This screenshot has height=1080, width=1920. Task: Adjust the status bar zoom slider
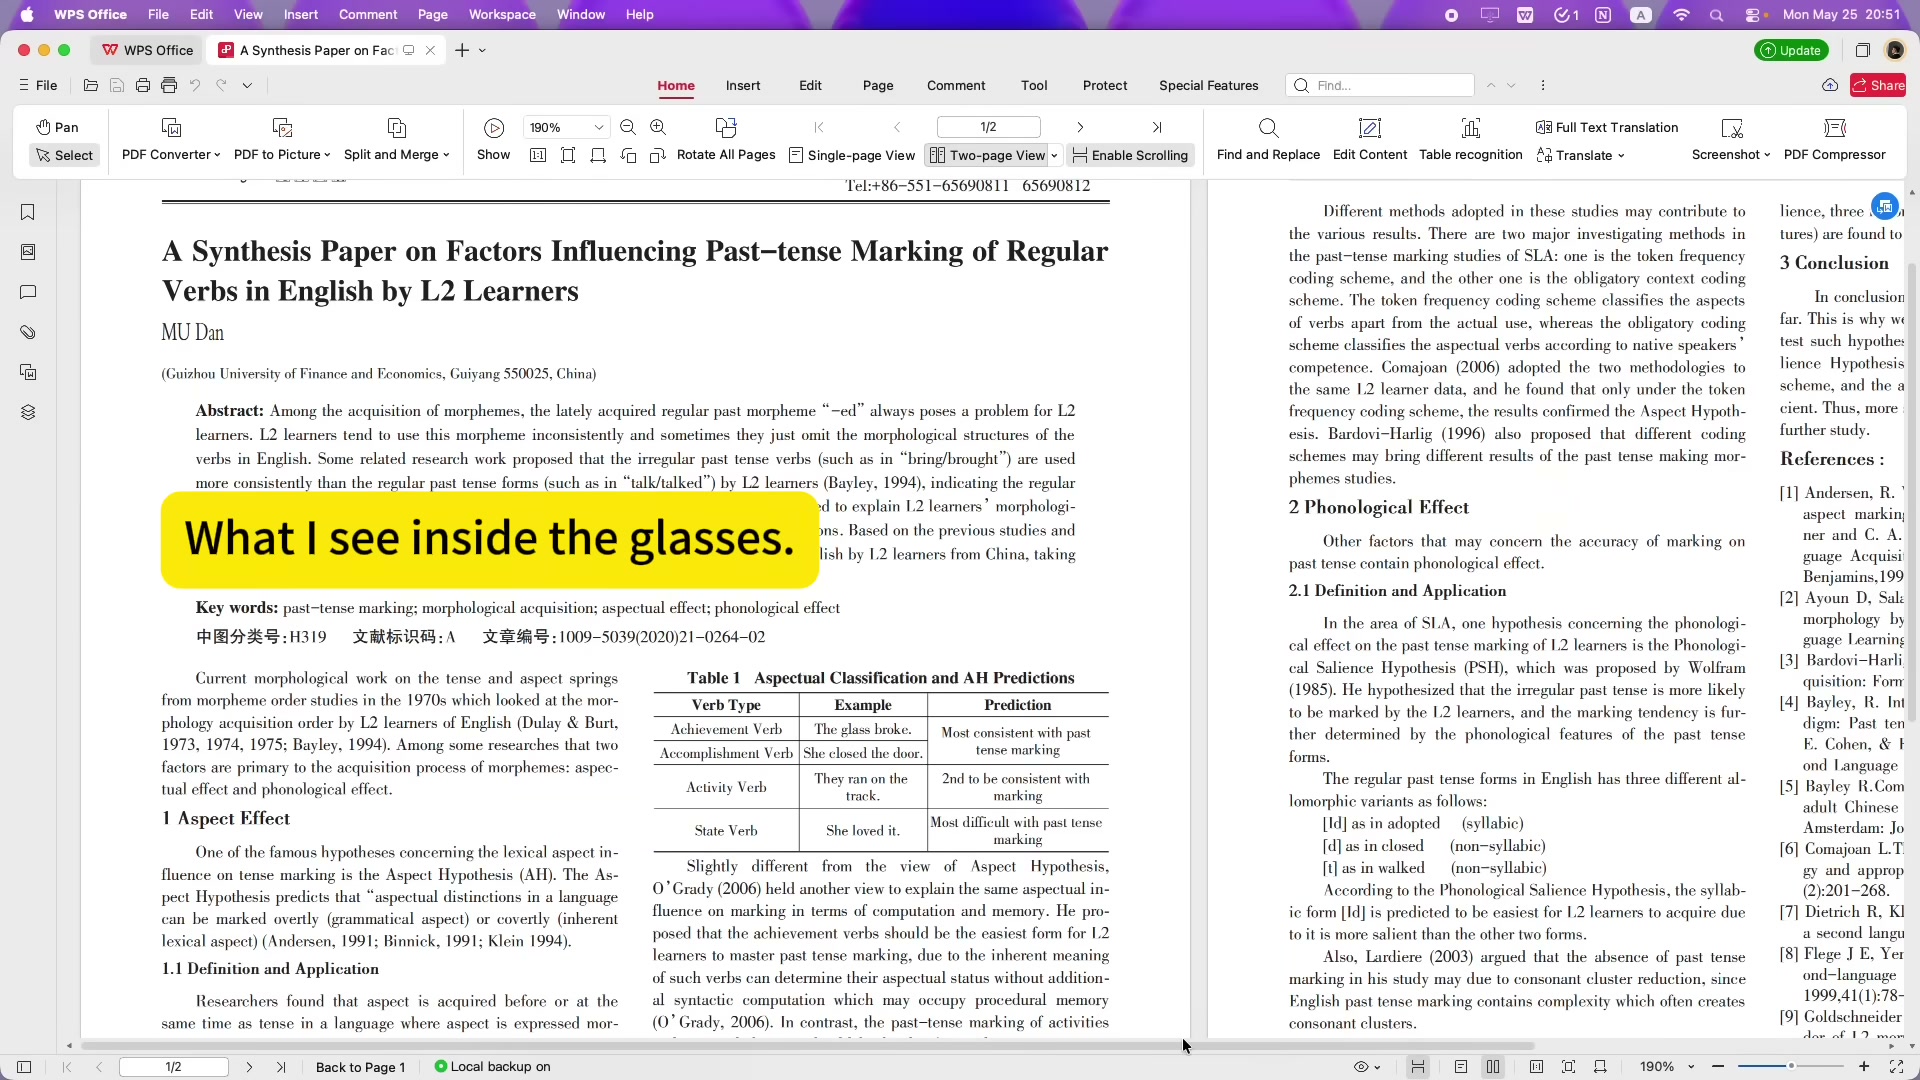point(1790,1067)
